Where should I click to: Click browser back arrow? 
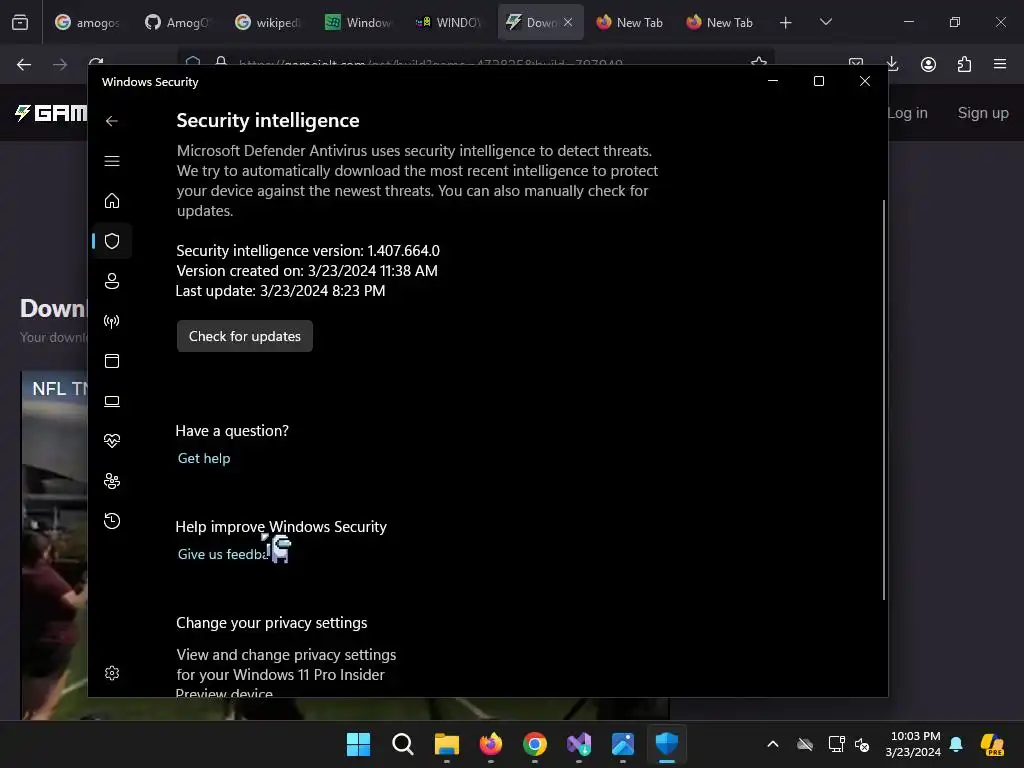coord(24,64)
